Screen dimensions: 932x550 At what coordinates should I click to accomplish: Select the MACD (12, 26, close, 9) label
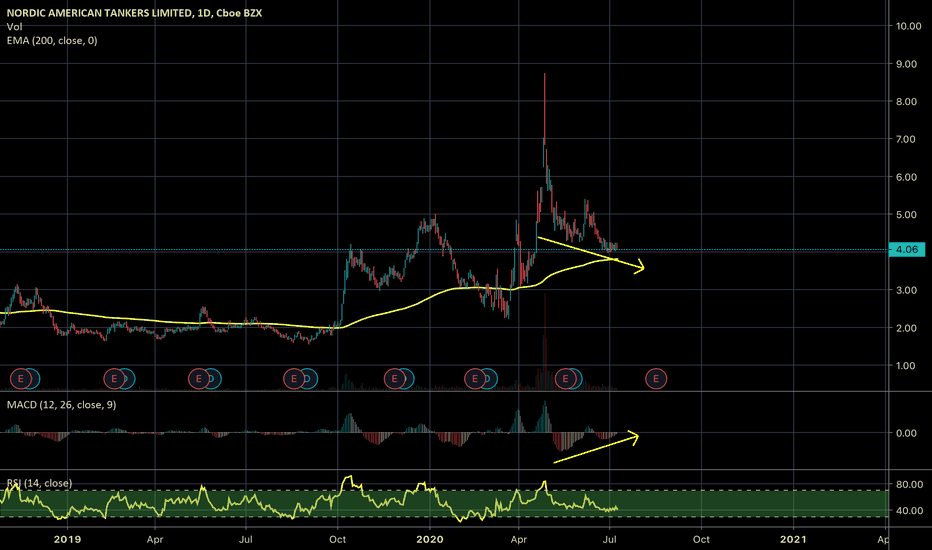point(61,405)
